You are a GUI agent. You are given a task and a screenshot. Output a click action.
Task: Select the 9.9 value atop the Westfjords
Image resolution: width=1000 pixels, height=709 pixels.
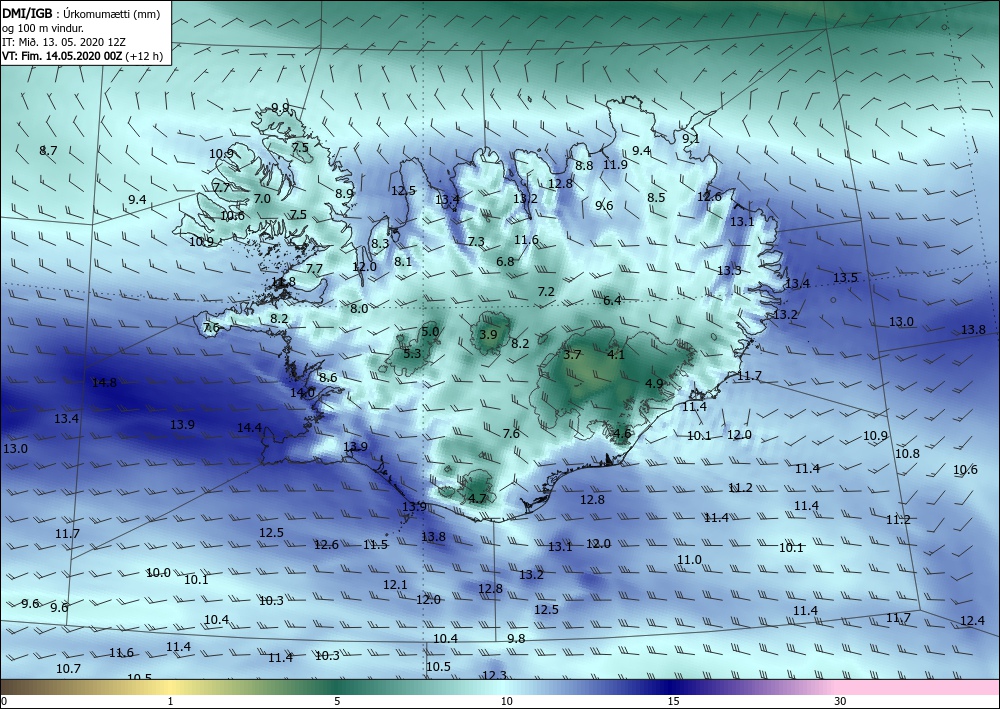coord(280,108)
